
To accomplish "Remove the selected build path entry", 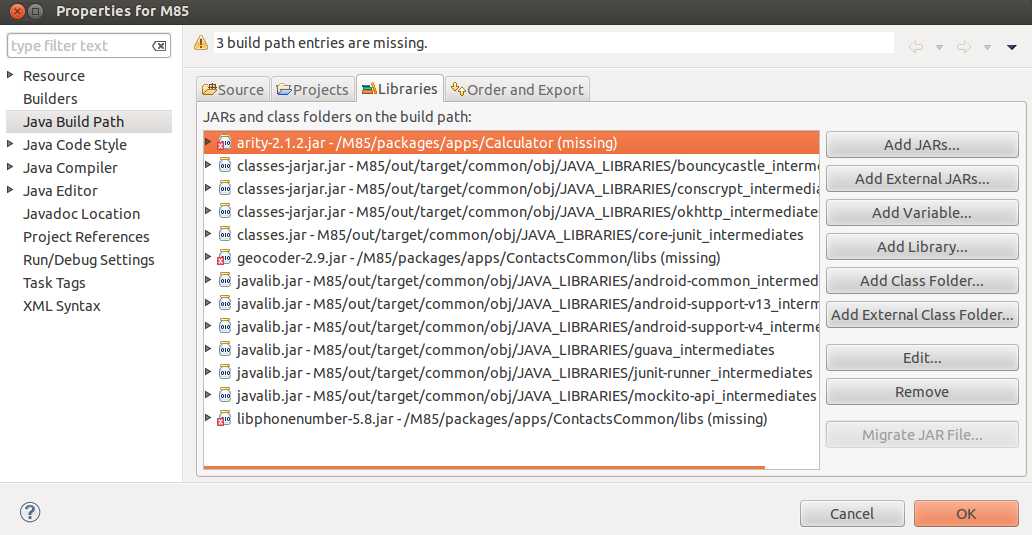I will tap(922, 392).
